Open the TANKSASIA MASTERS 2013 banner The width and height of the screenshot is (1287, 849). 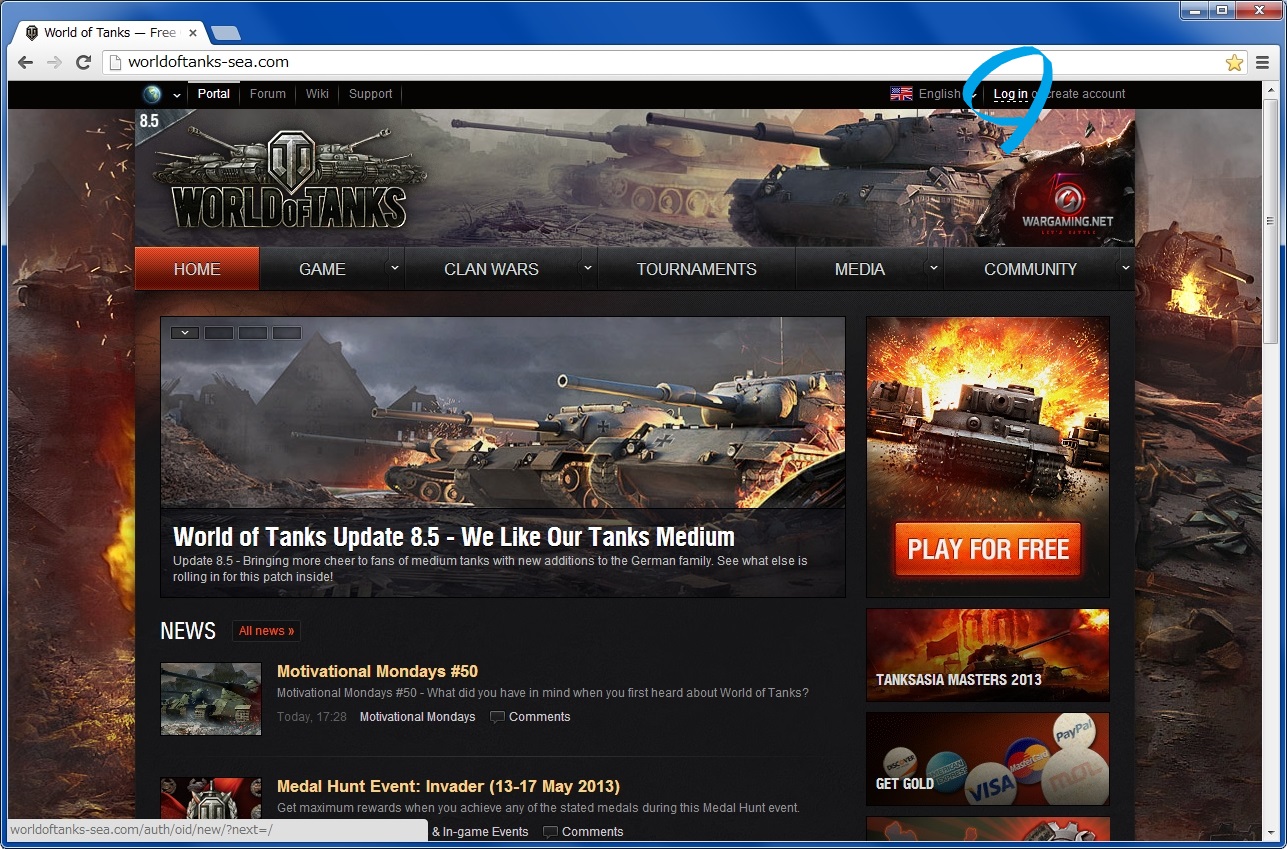(x=988, y=655)
